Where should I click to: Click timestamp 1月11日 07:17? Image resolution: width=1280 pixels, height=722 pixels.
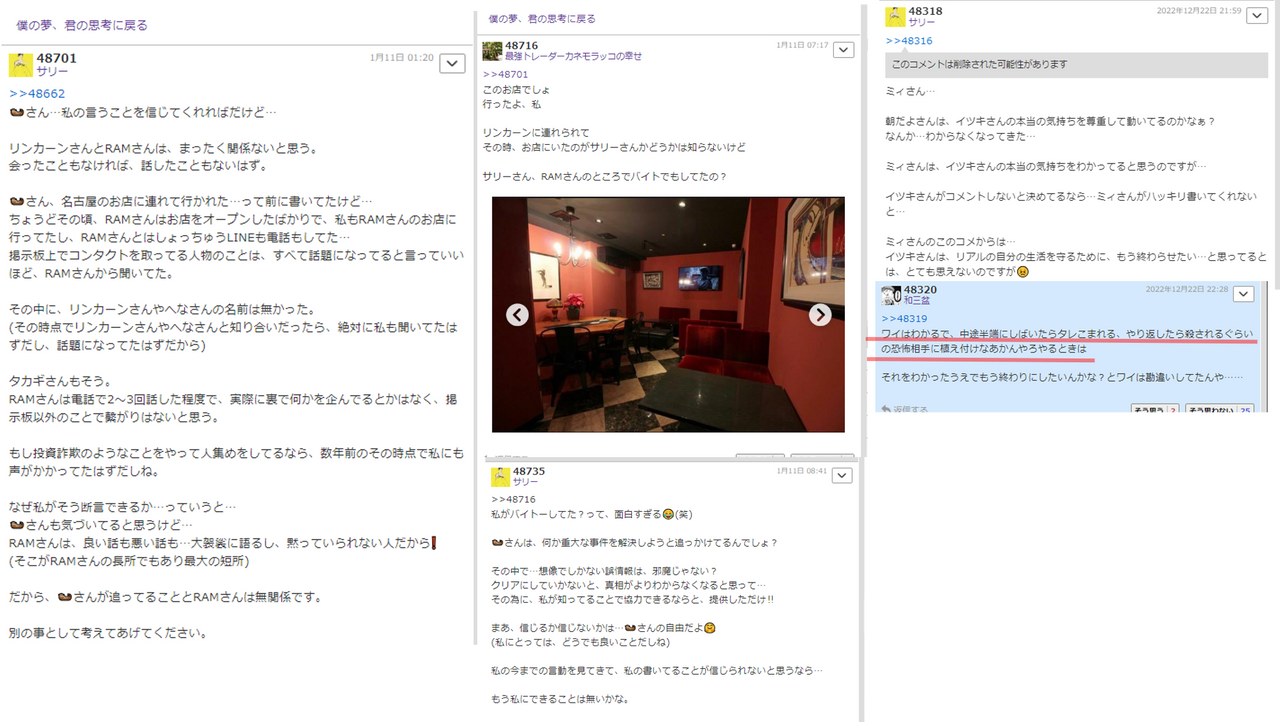pyautogui.click(x=802, y=46)
